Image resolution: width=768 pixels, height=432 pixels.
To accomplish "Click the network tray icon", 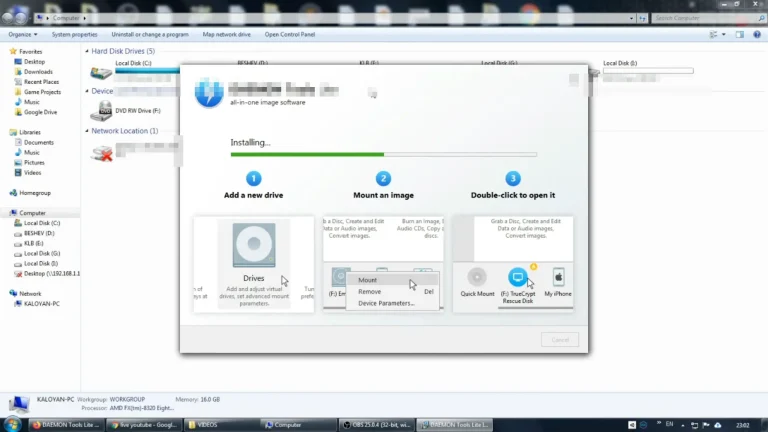I will coord(695,425).
